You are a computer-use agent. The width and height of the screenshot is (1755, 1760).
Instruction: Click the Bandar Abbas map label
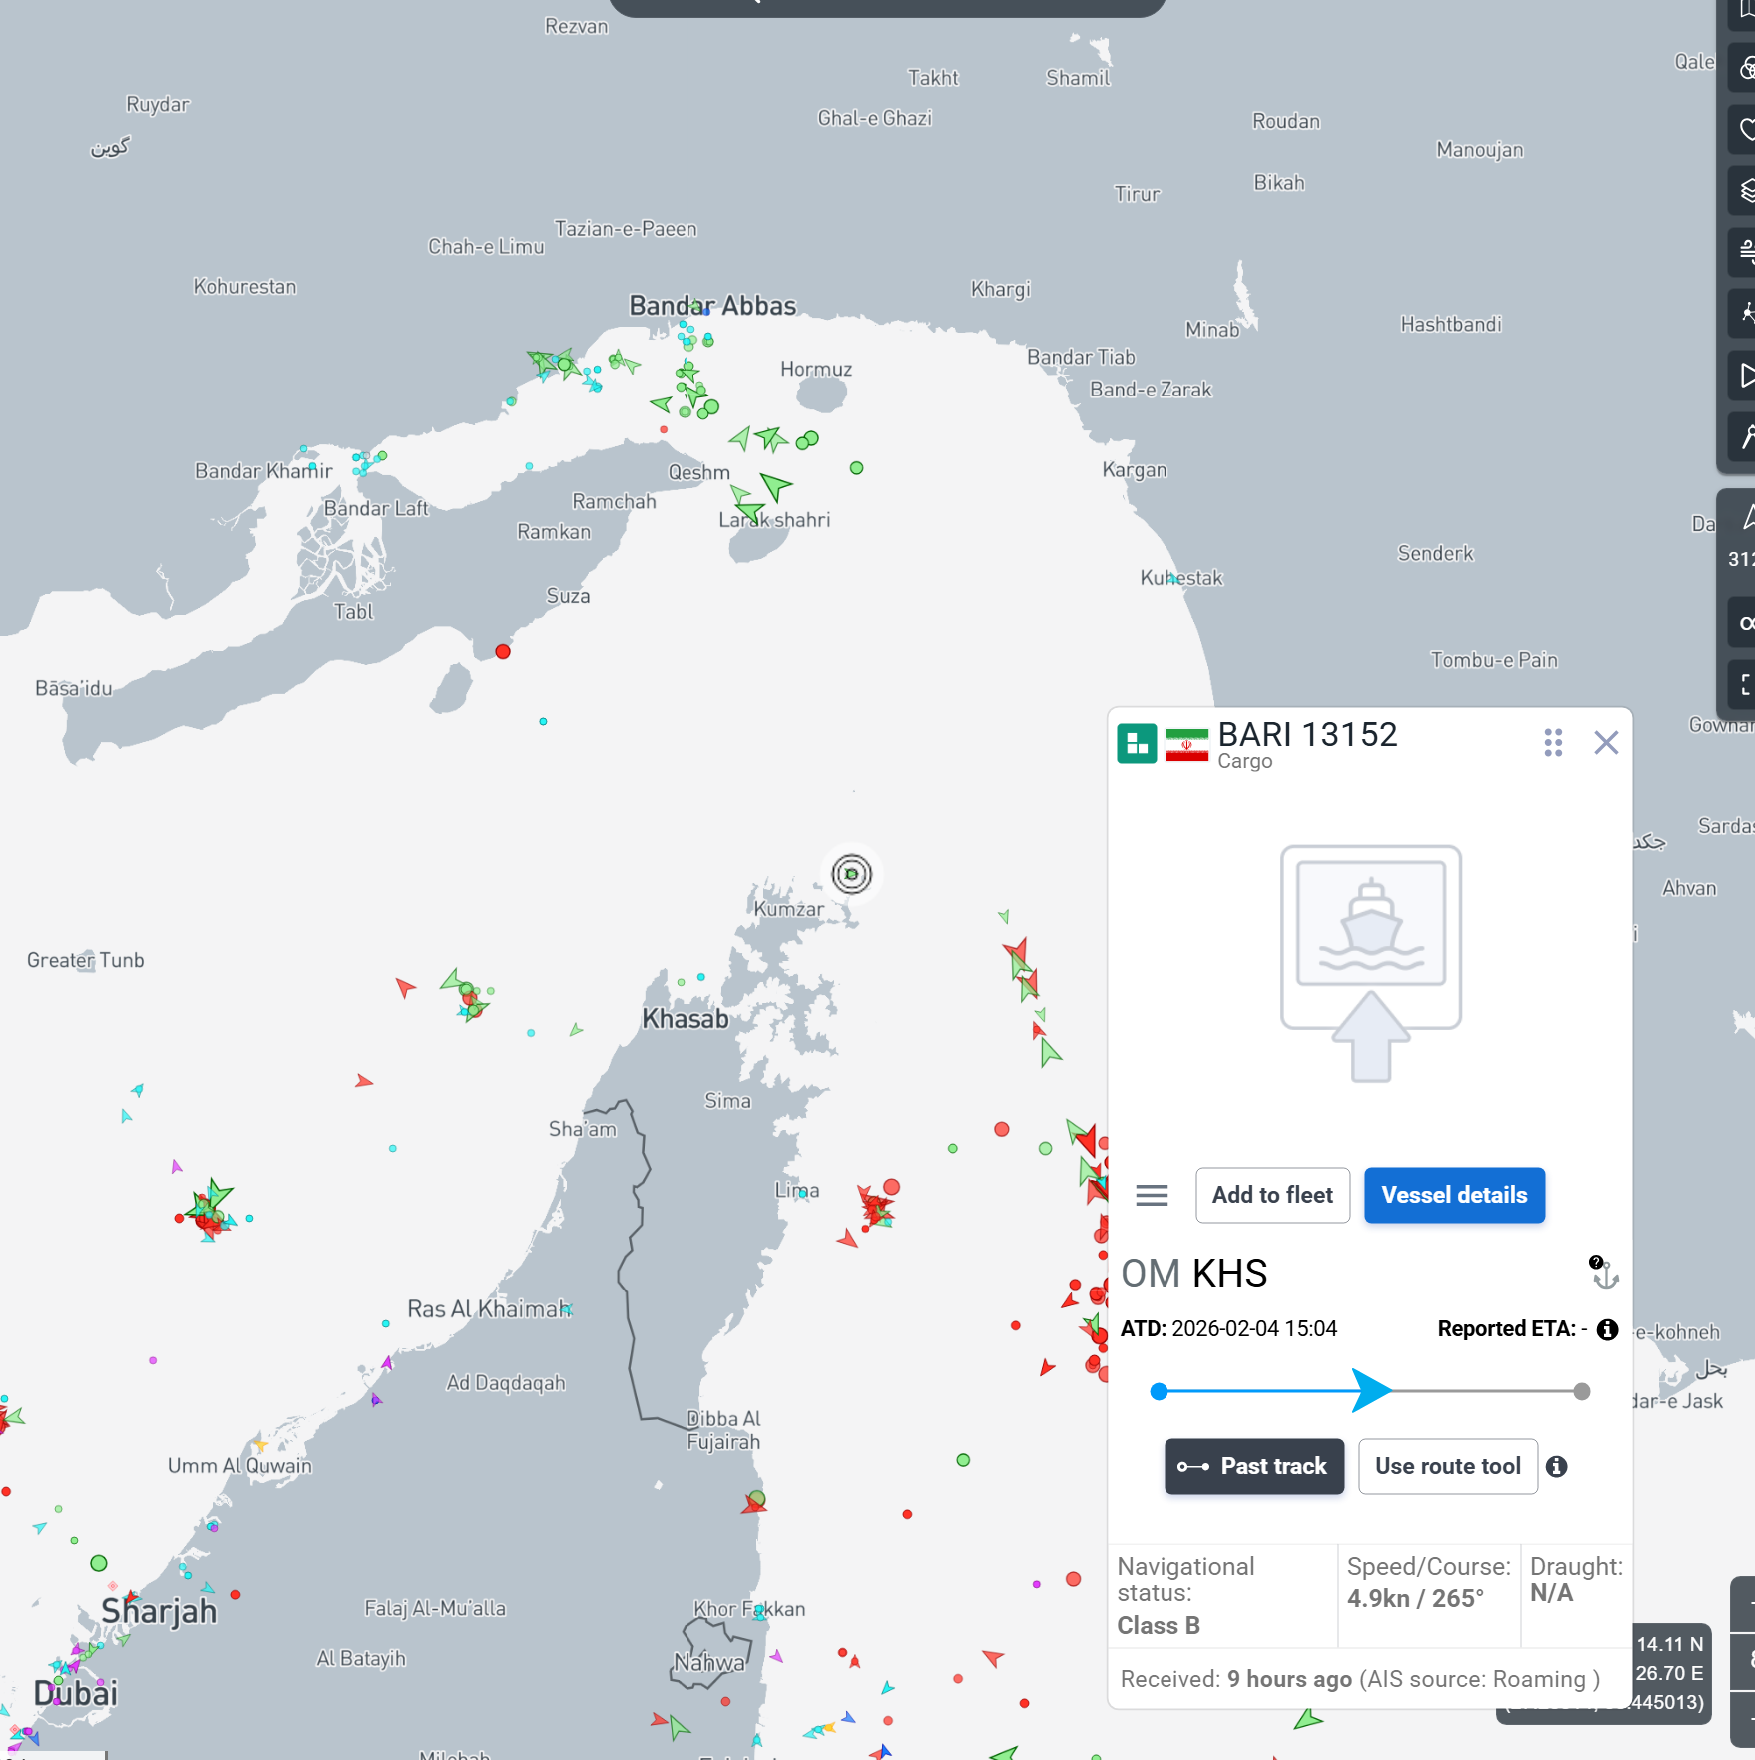(713, 306)
